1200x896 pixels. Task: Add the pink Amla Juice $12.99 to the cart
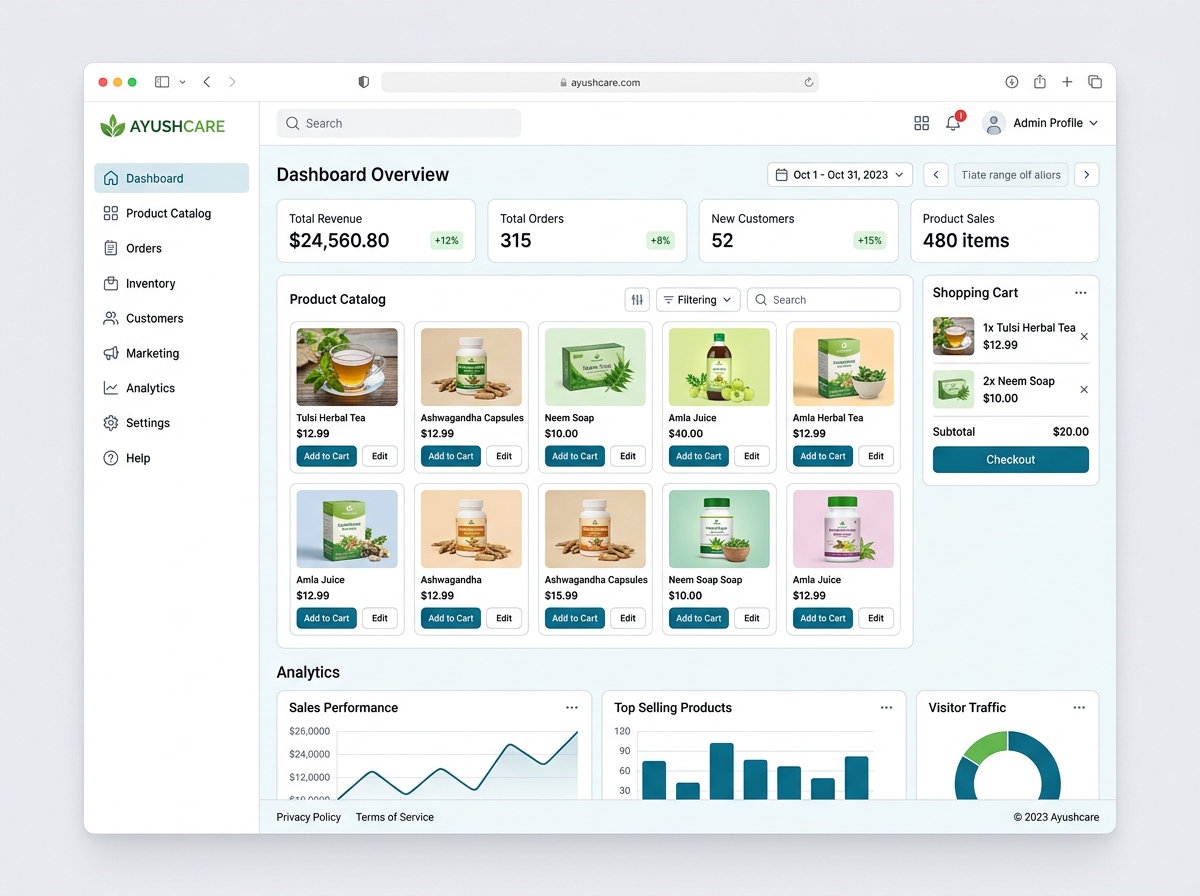coord(823,618)
